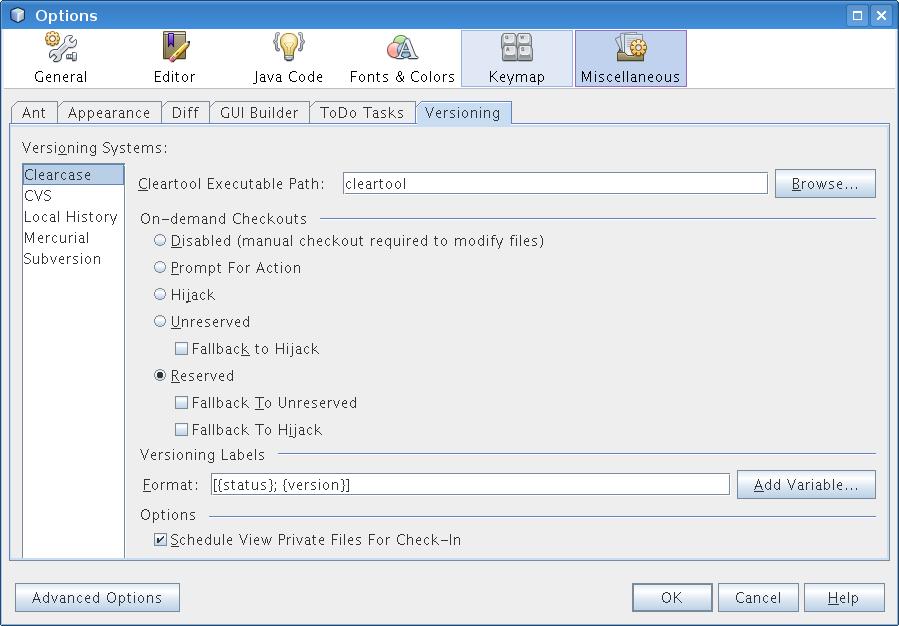Go to the ToDo Tasks tab

(362, 113)
